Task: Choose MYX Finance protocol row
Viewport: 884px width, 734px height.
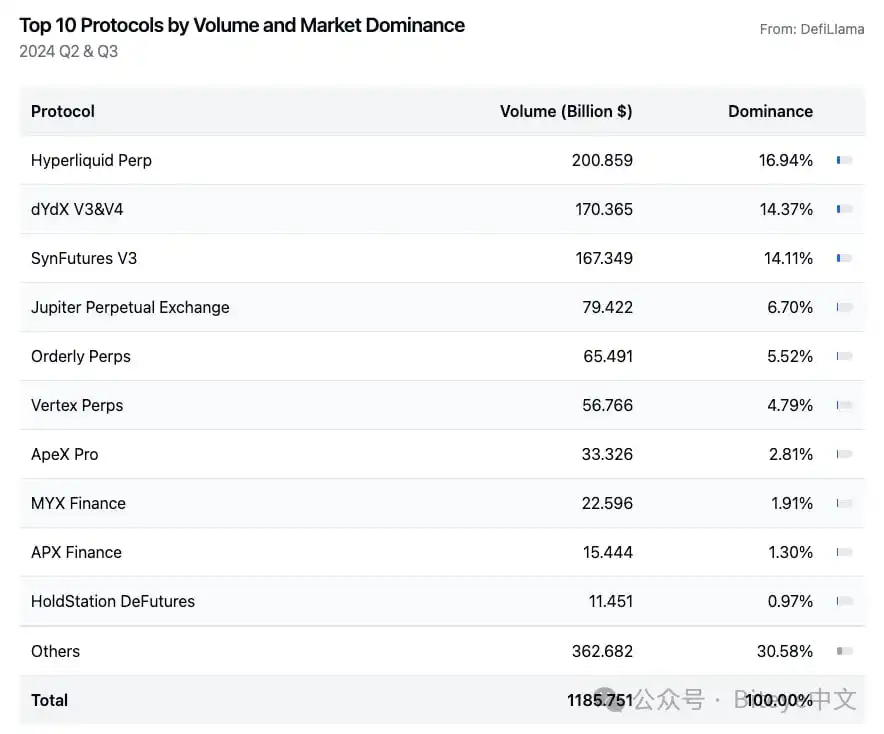Action: 78,503
